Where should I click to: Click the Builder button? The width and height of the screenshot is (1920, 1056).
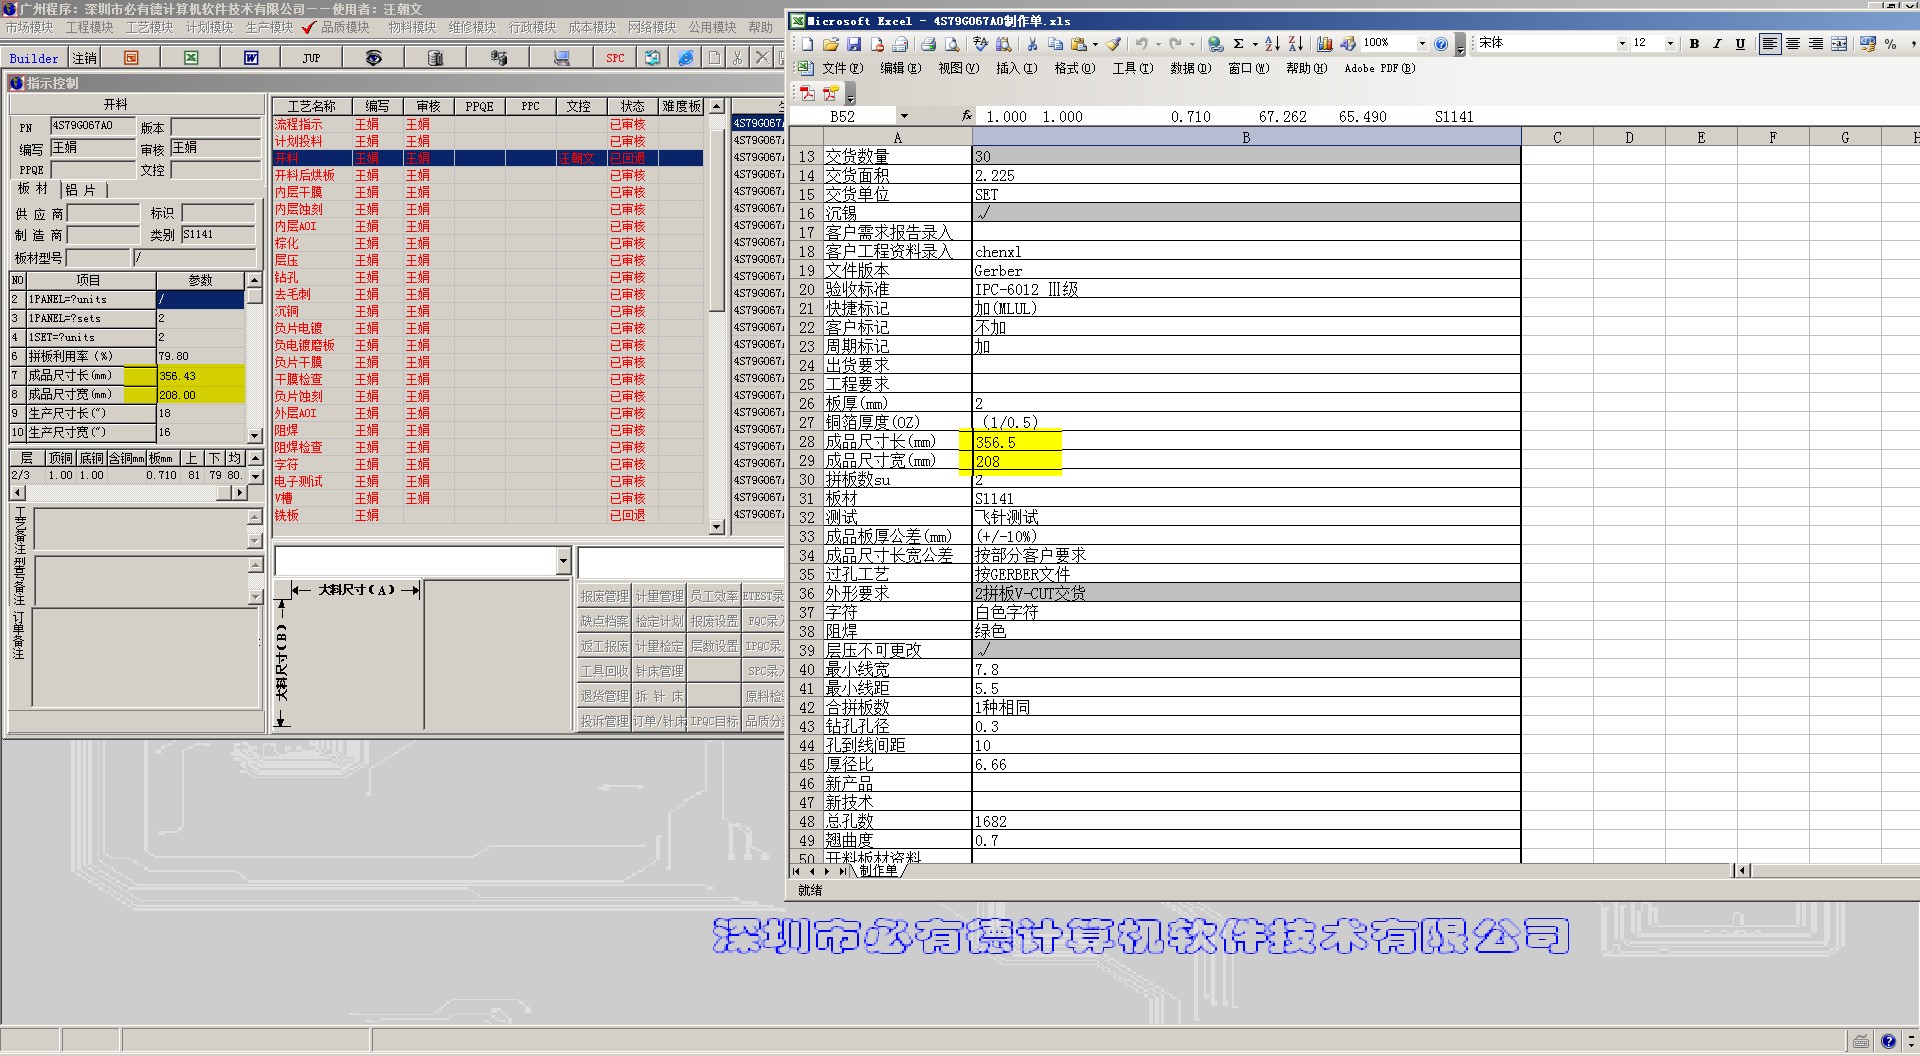point(34,58)
